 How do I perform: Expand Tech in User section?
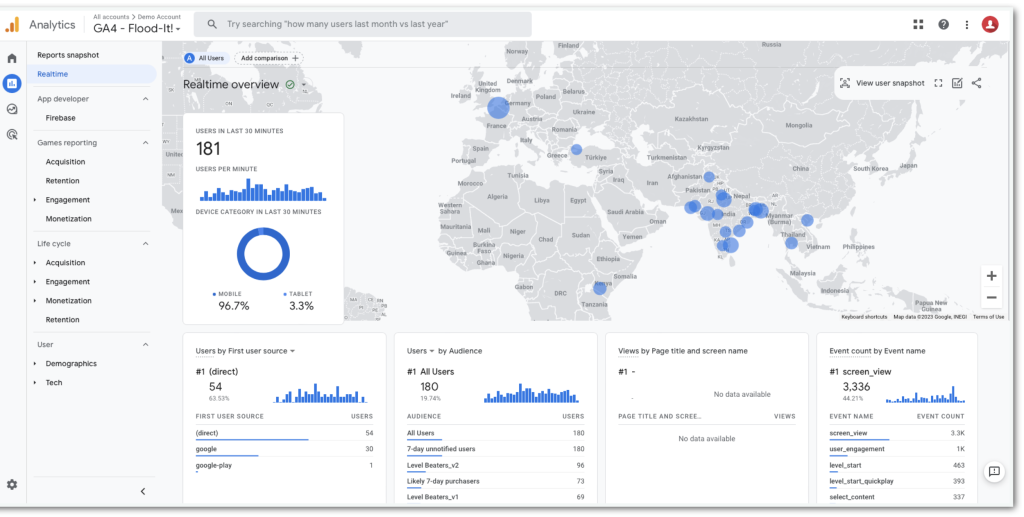[35, 383]
